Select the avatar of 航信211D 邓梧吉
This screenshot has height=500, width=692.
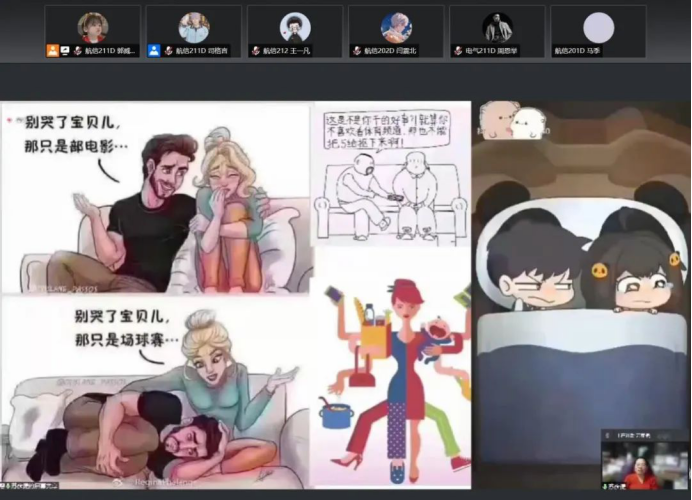point(194,27)
